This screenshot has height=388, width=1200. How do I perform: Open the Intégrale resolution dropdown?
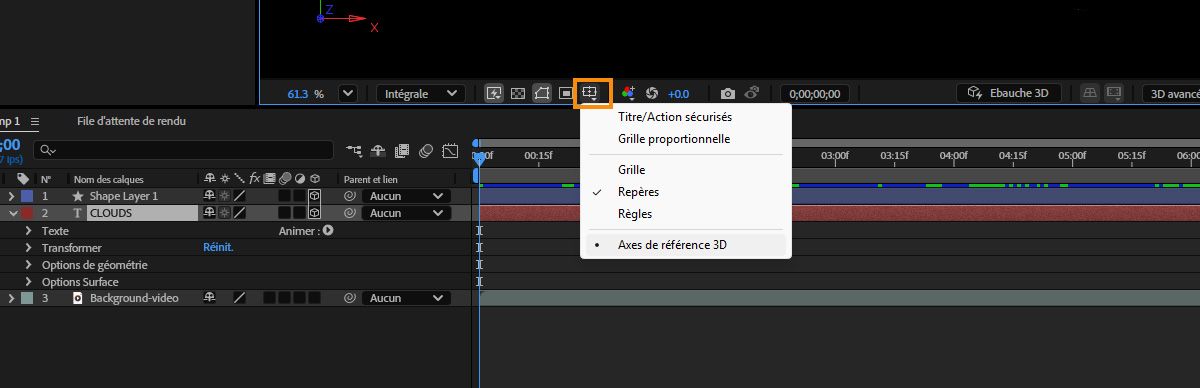click(420, 93)
